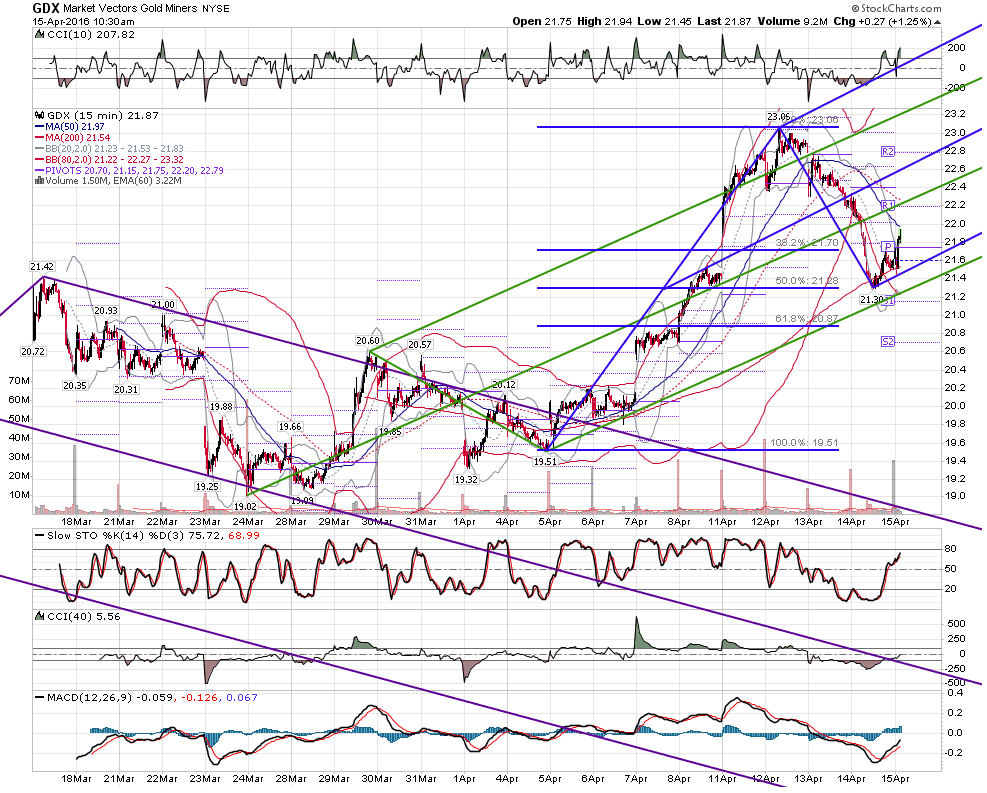This screenshot has height=793, width=987.
Task: Click the 15-Apr-2016 10:30am timestamp
Action: pyautogui.click(x=84, y=21)
